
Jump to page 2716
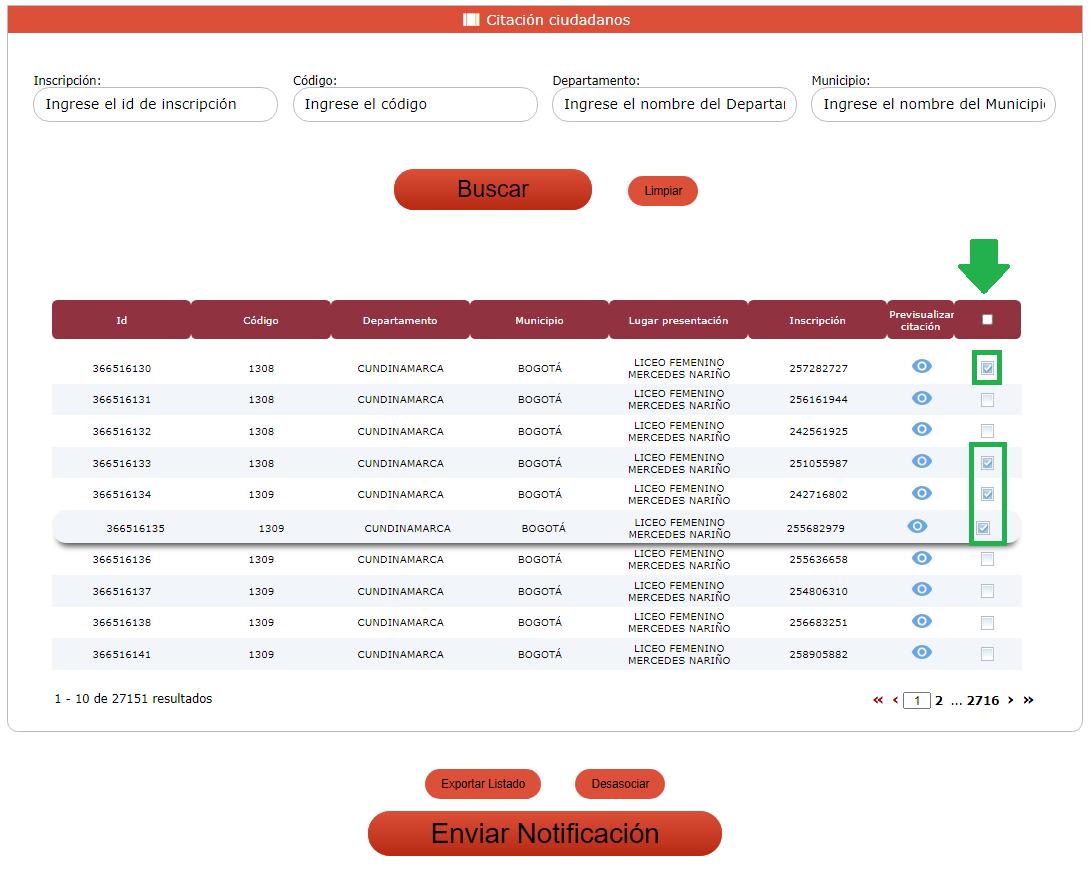coord(982,701)
